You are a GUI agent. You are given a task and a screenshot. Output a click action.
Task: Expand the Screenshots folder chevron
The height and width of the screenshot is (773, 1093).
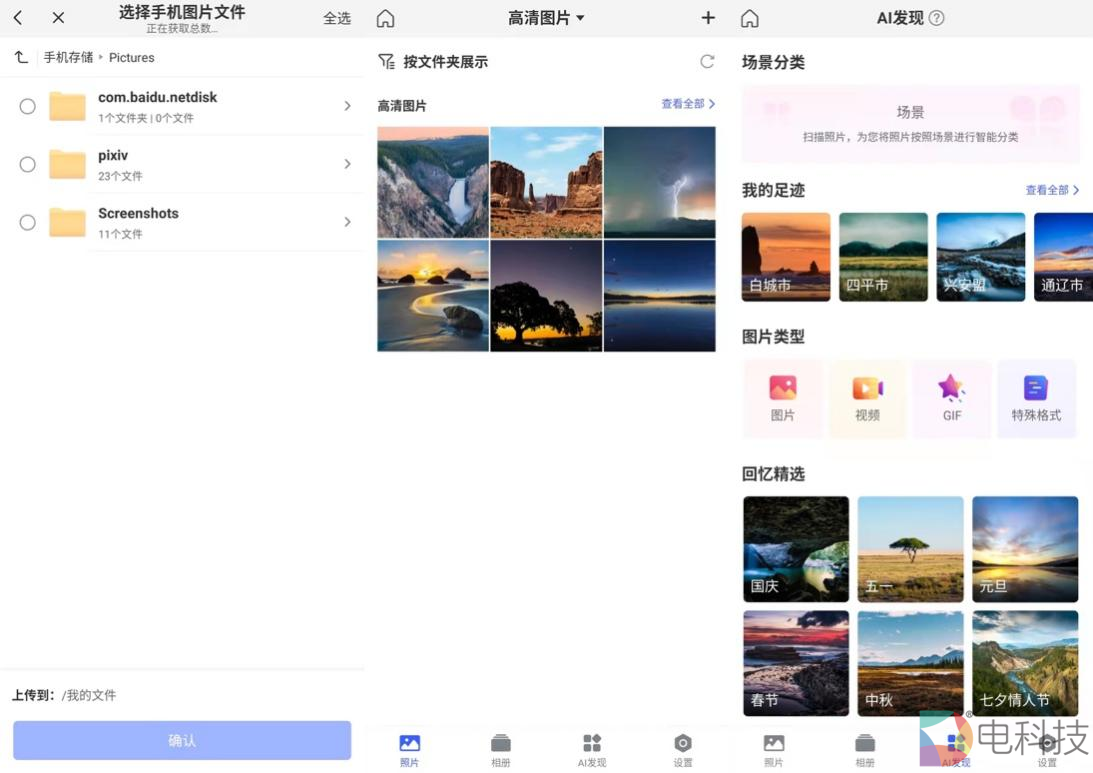click(x=347, y=222)
